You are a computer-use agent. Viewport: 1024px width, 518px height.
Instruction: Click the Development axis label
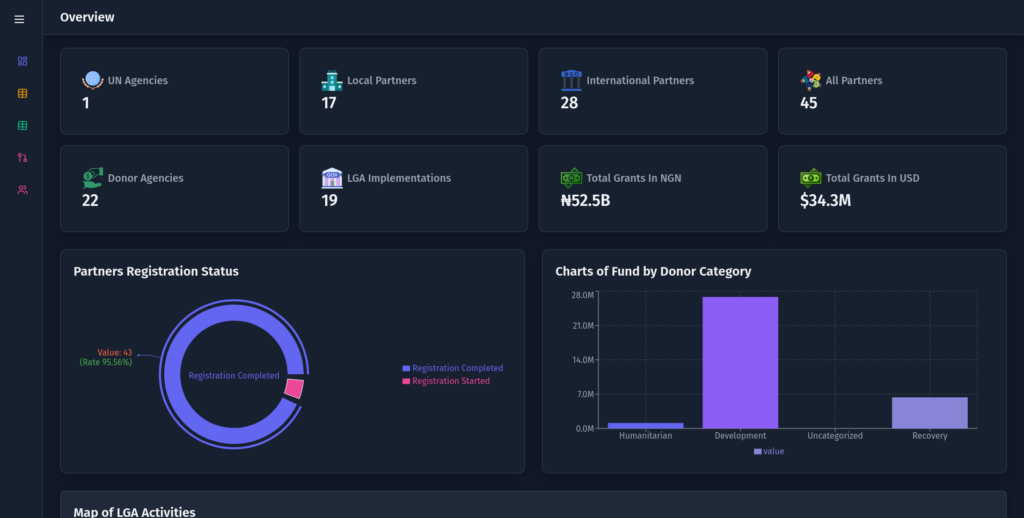click(x=740, y=436)
